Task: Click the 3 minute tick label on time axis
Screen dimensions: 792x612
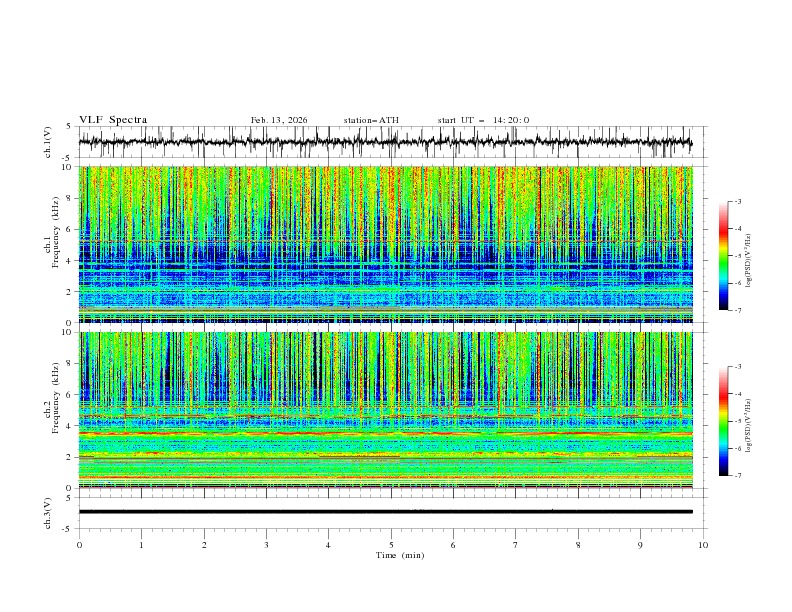Action: [266, 545]
